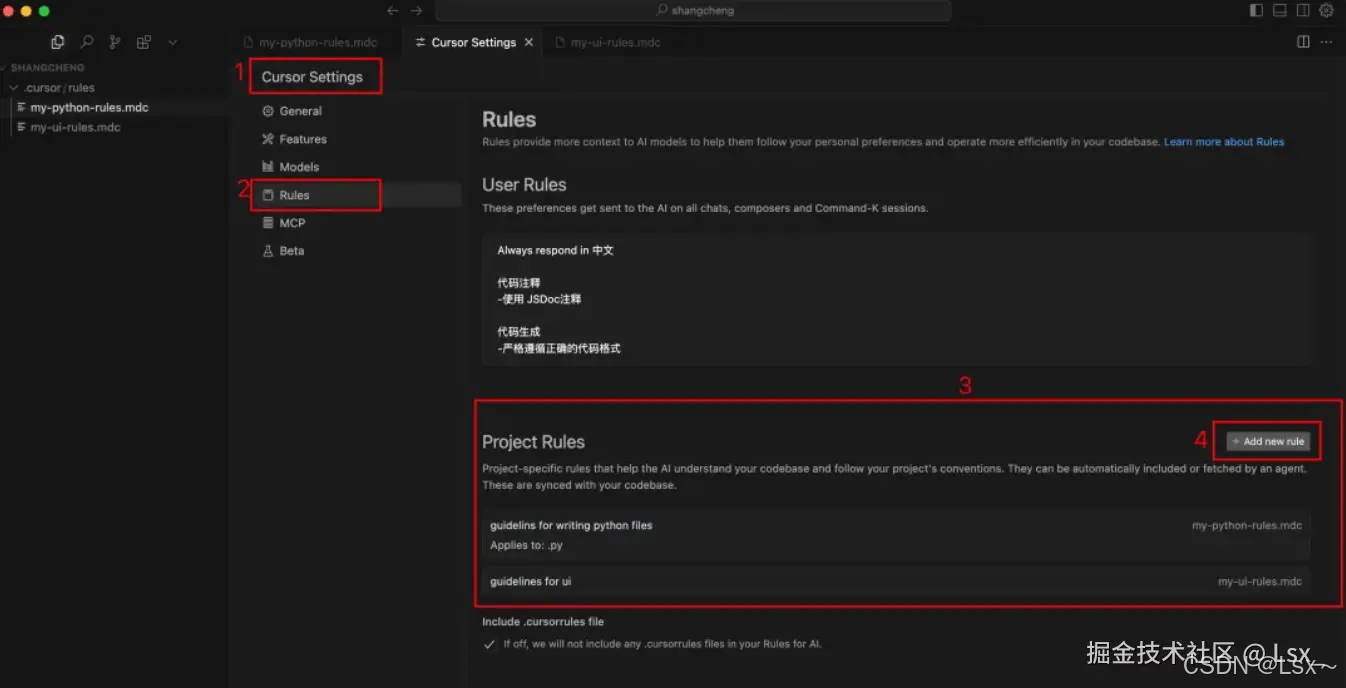Toggle the Include .cursorrules file checkbox
Image resolution: width=1346 pixels, height=688 pixels.
(489, 644)
